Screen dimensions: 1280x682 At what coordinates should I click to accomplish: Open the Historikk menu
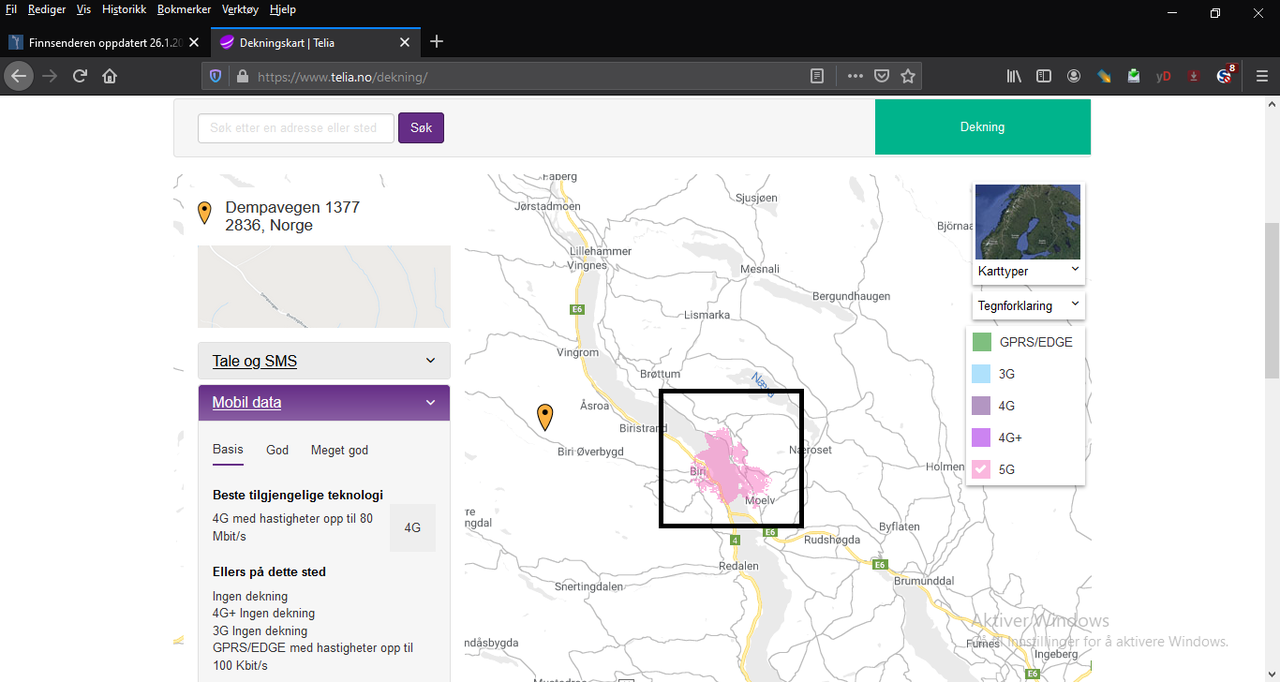click(x=124, y=9)
